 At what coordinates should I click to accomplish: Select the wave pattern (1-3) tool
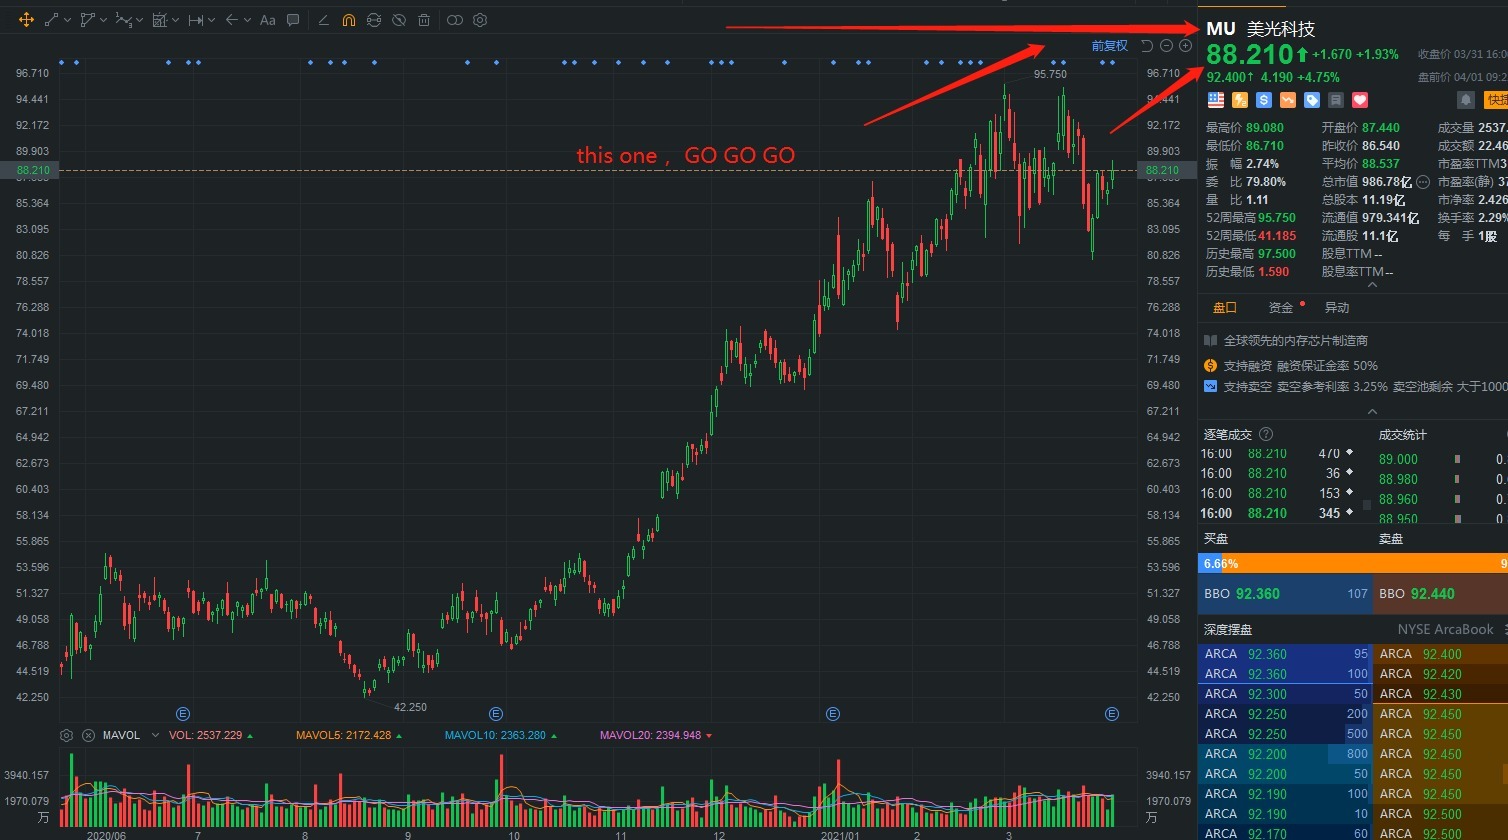click(123, 20)
